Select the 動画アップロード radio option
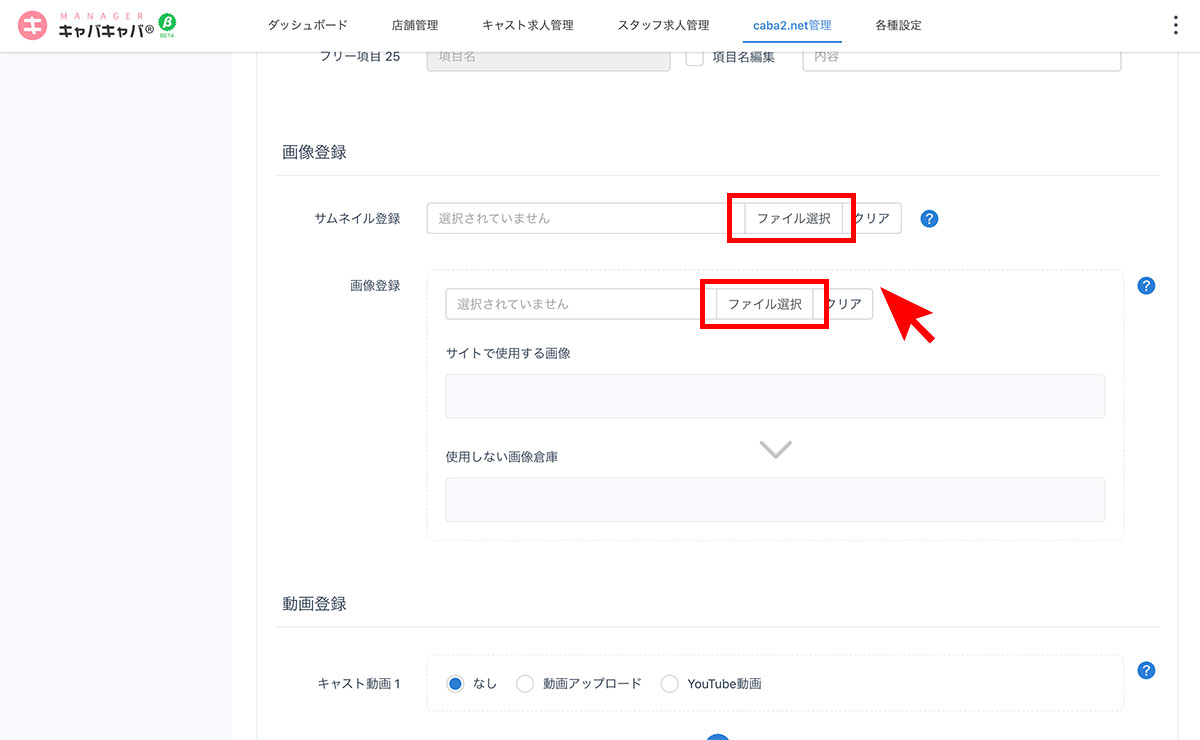Viewport: 1200px width, 740px height. click(525, 684)
